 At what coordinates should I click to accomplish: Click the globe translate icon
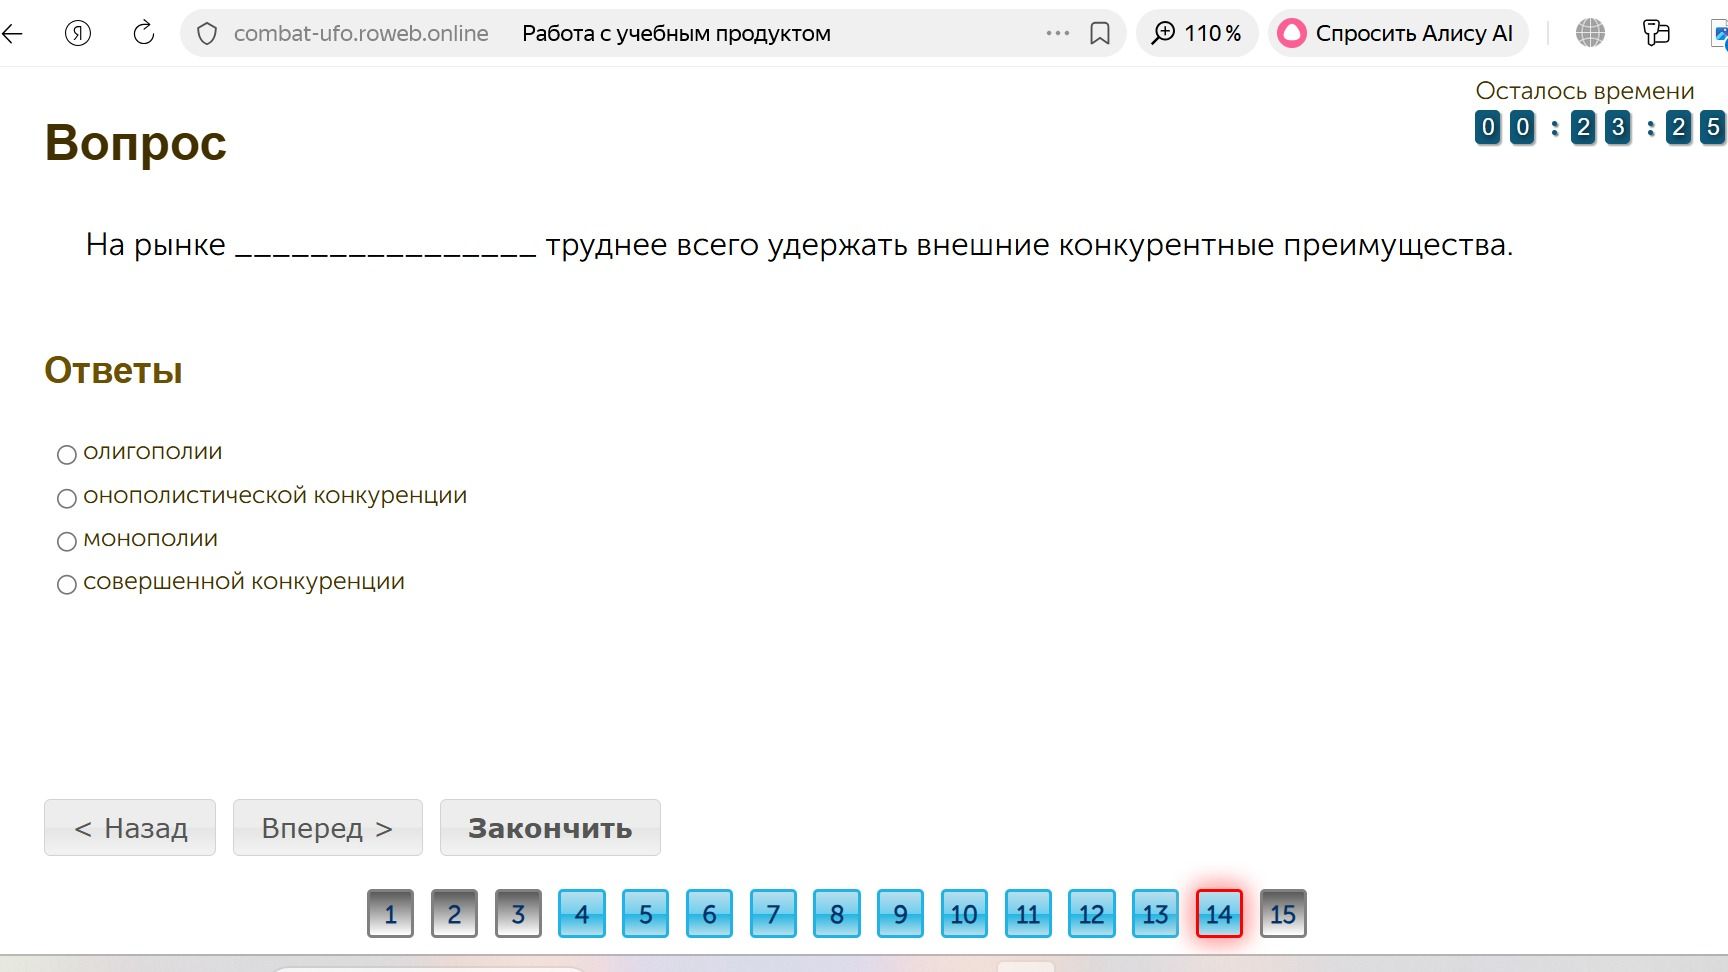point(1590,33)
